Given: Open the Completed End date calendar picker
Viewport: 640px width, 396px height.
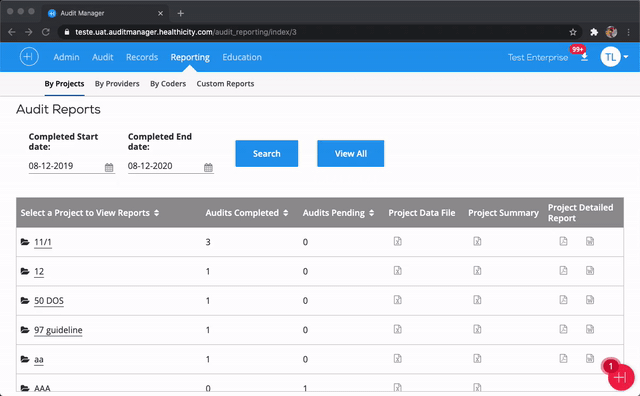Looking at the screenshot, I should pyautogui.click(x=208, y=167).
